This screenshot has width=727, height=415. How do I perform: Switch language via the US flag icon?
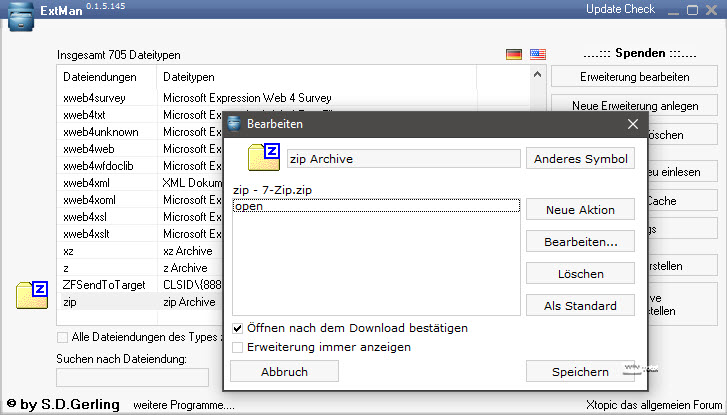(x=538, y=54)
